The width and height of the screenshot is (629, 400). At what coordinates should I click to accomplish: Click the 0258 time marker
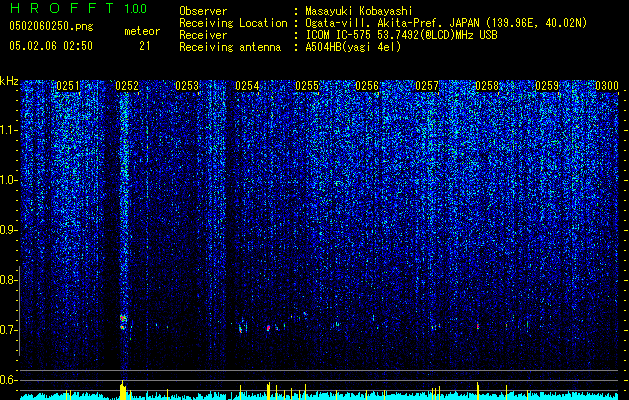[x=487, y=86]
